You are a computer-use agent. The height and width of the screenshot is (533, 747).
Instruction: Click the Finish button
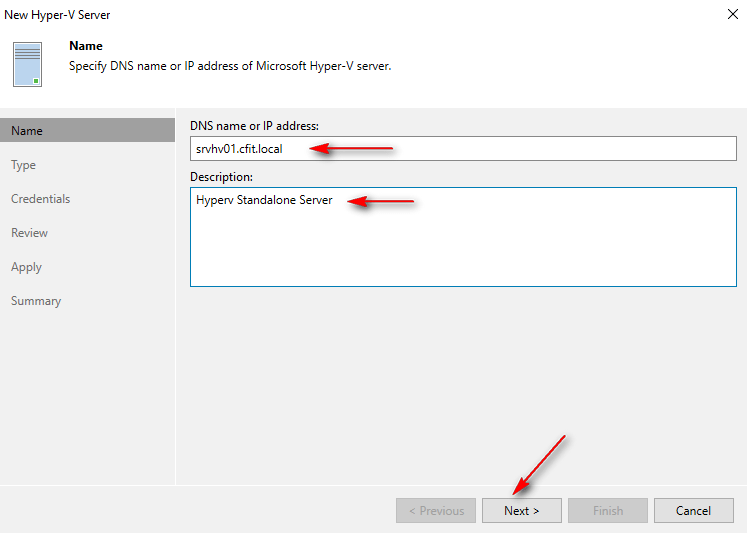(x=608, y=511)
